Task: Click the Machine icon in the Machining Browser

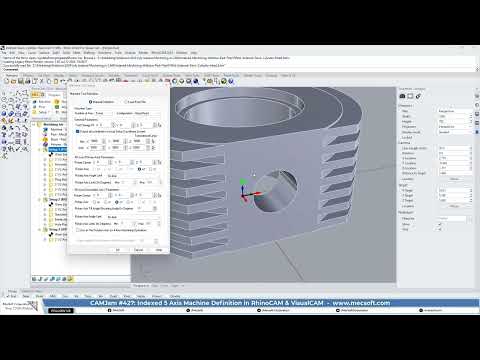Action: click(34, 102)
